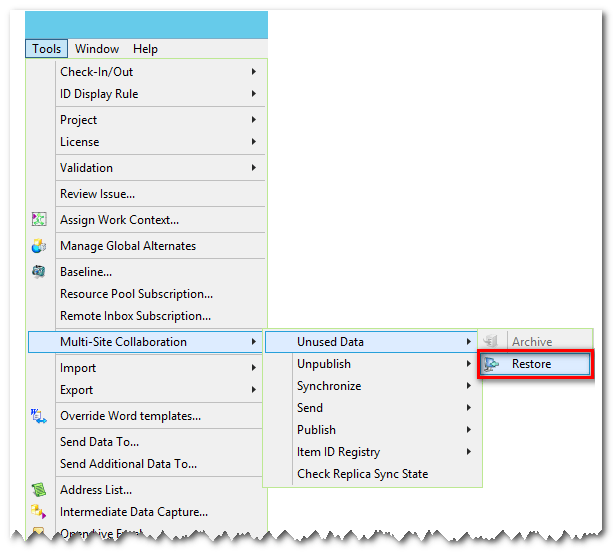Click the Manage Global Alternates icon
613x558 pixels.
[x=39, y=246]
